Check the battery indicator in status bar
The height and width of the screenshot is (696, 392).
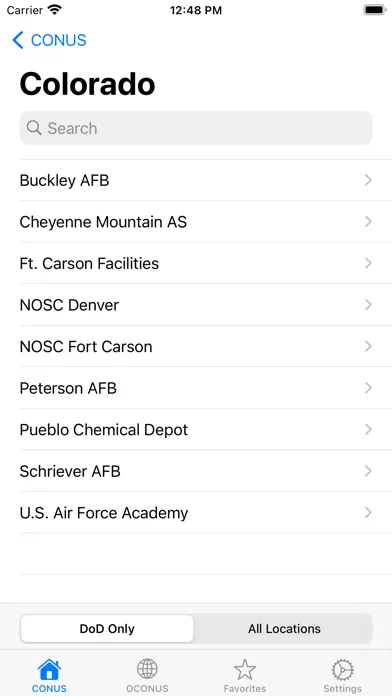(x=375, y=10)
